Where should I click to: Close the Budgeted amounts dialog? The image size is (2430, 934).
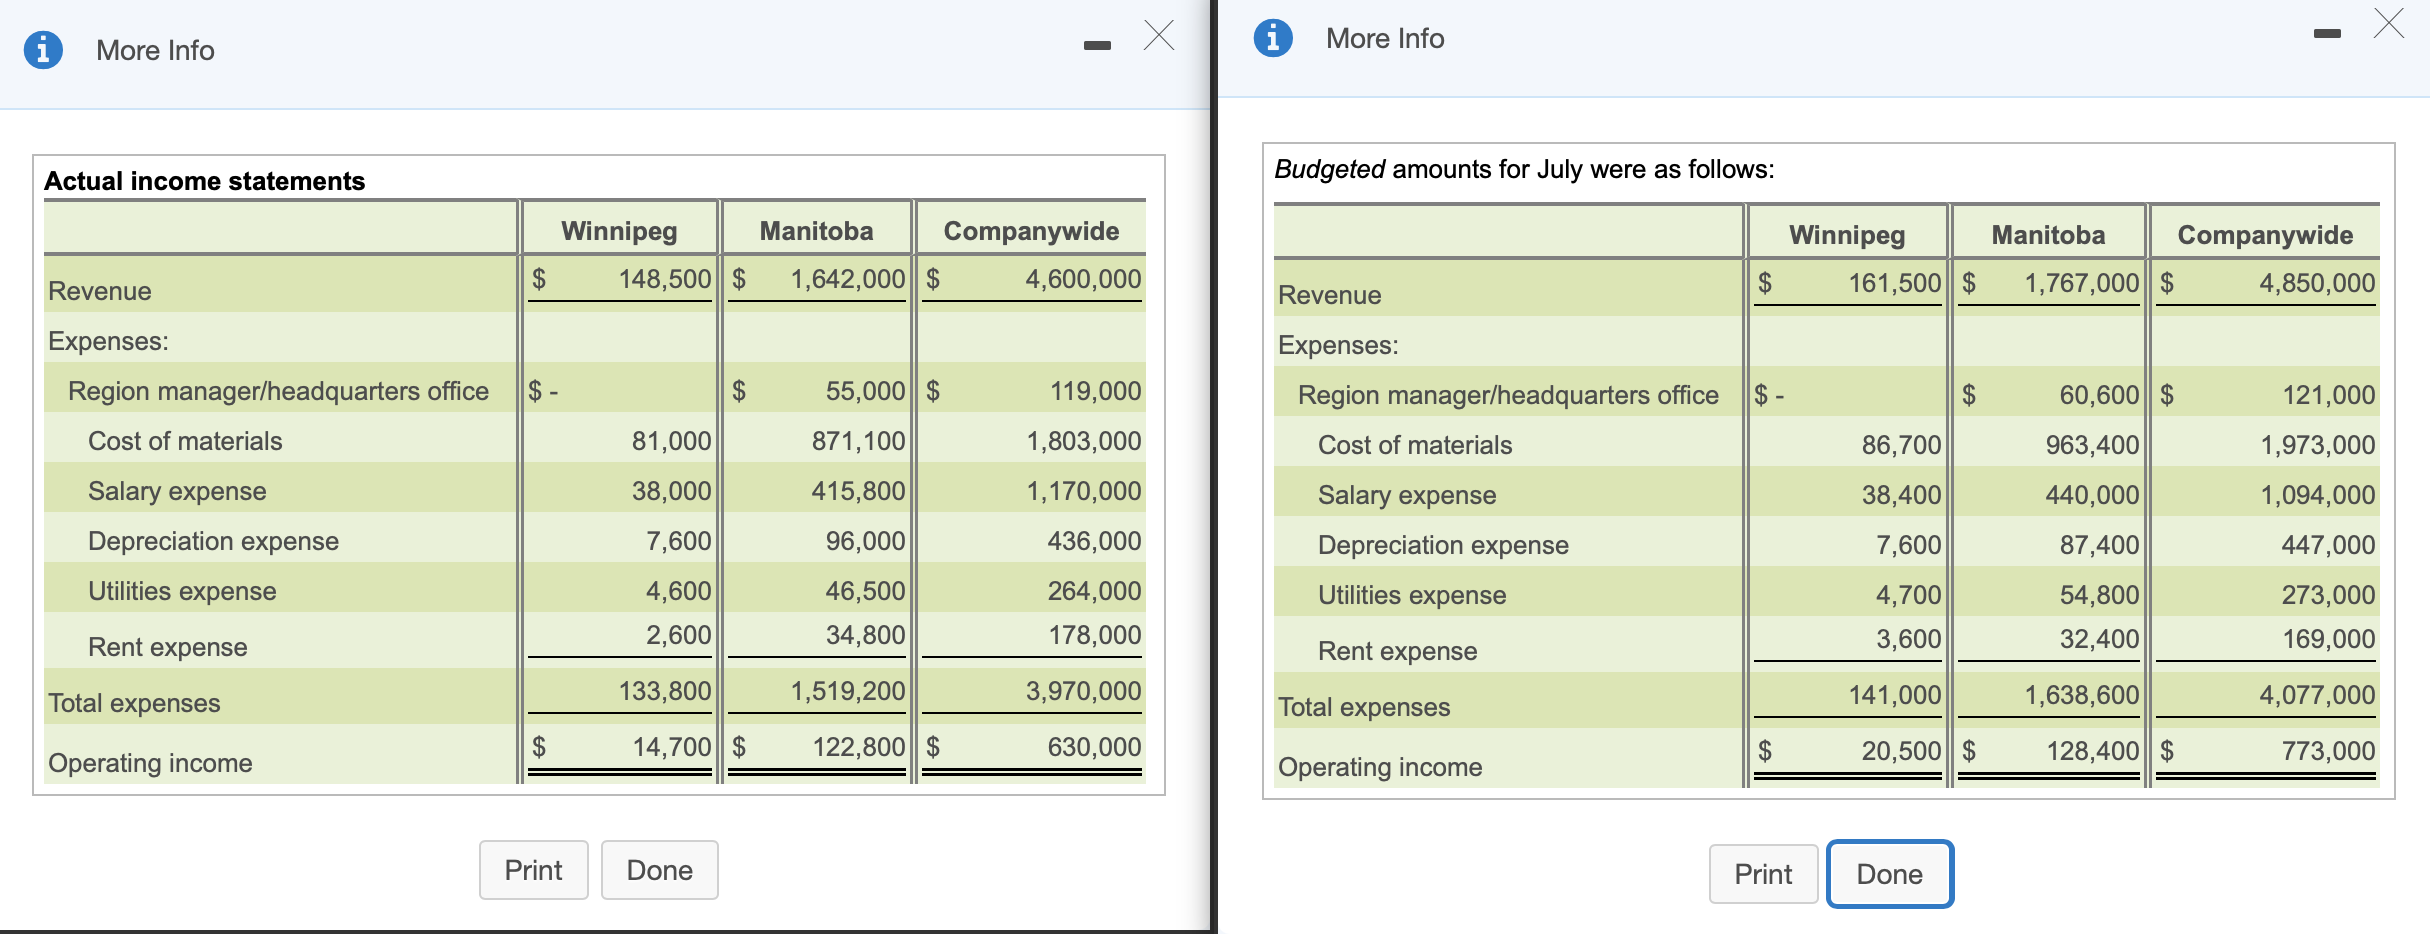click(2389, 23)
